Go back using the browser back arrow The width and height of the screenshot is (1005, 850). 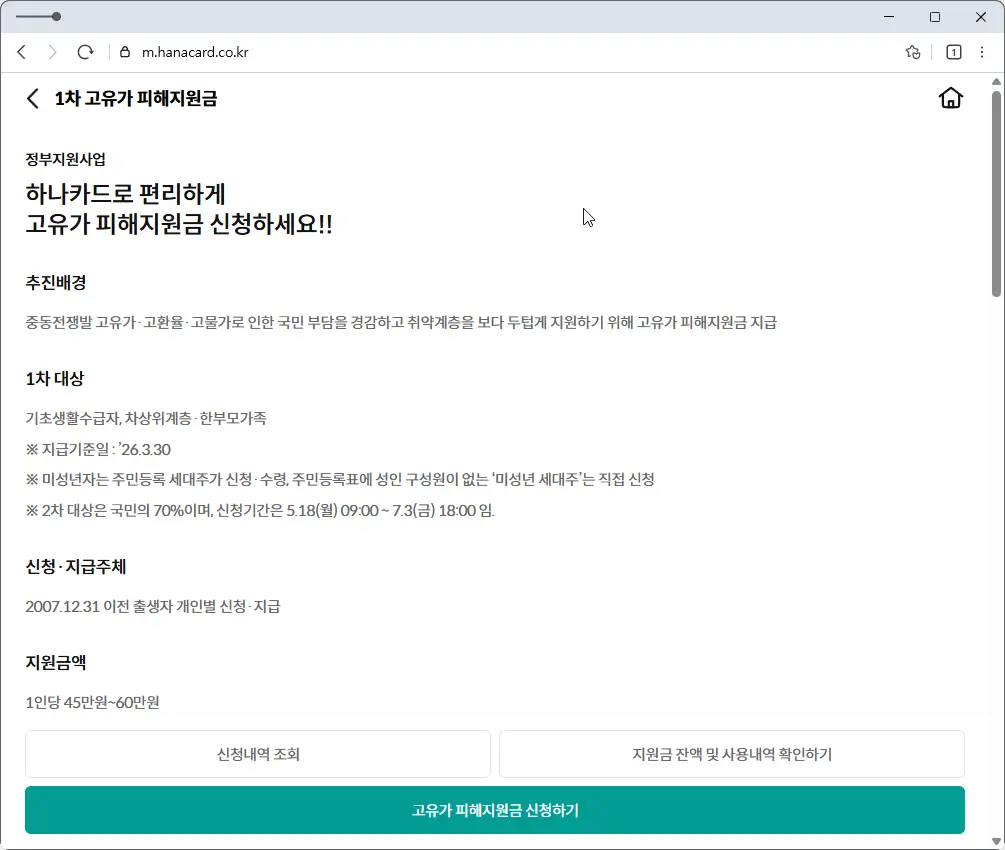click(x=22, y=52)
